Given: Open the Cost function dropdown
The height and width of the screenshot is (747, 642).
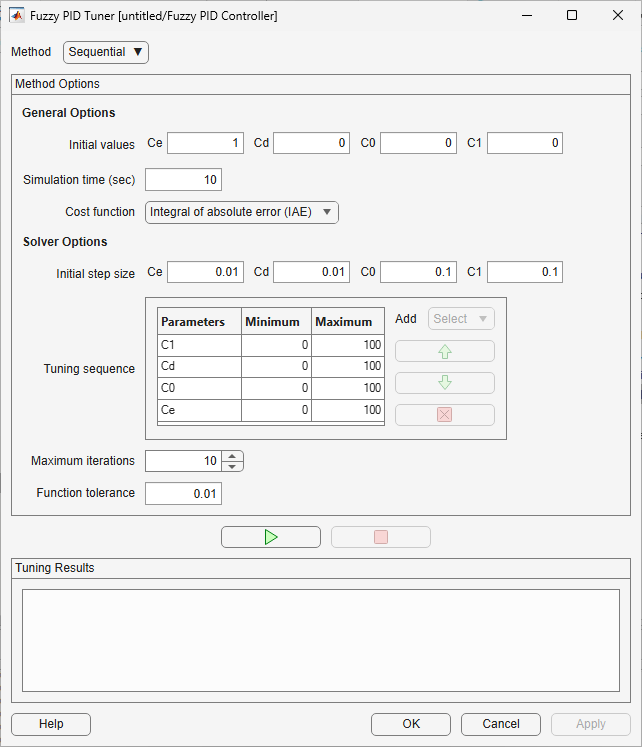Looking at the screenshot, I should tap(242, 212).
